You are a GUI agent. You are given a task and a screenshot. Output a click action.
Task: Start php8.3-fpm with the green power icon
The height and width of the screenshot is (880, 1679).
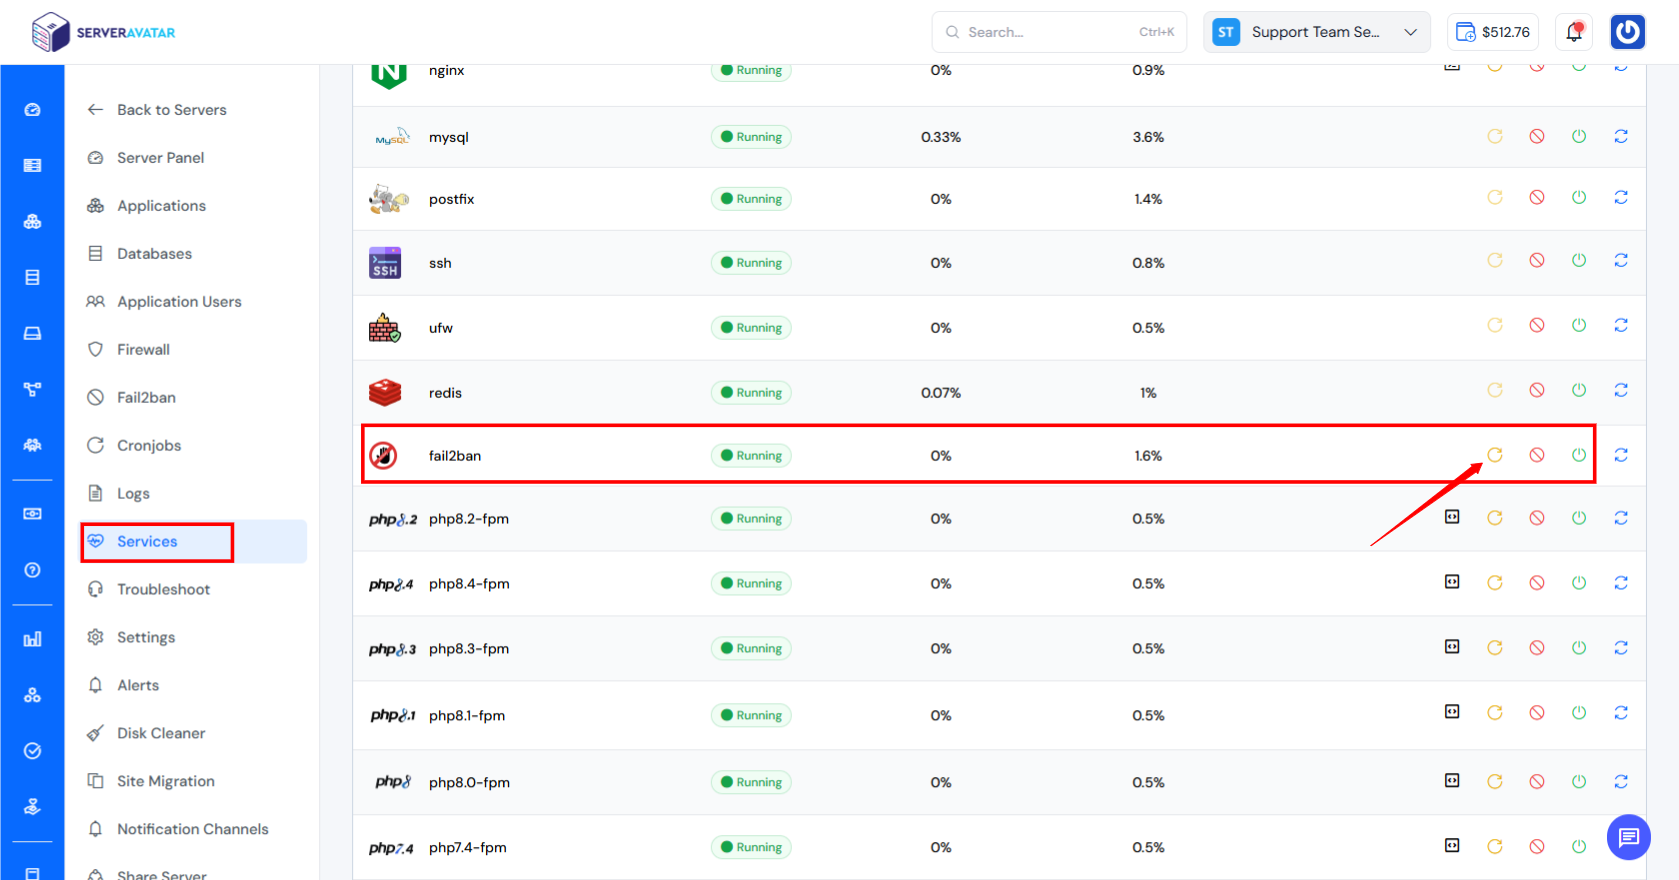tap(1579, 648)
